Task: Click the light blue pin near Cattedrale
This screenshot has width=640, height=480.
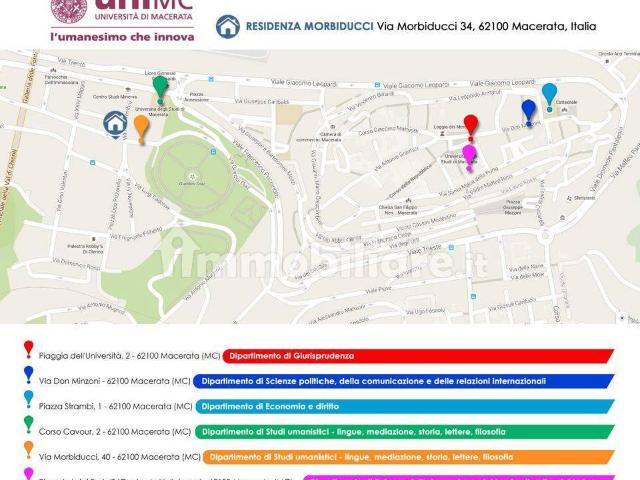Action: pos(549,98)
